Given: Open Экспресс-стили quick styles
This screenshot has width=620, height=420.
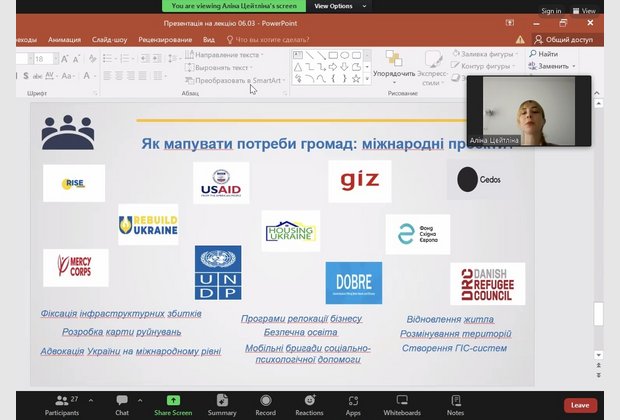Looking at the screenshot, I should pyautogui.click(x=432, y=67).
